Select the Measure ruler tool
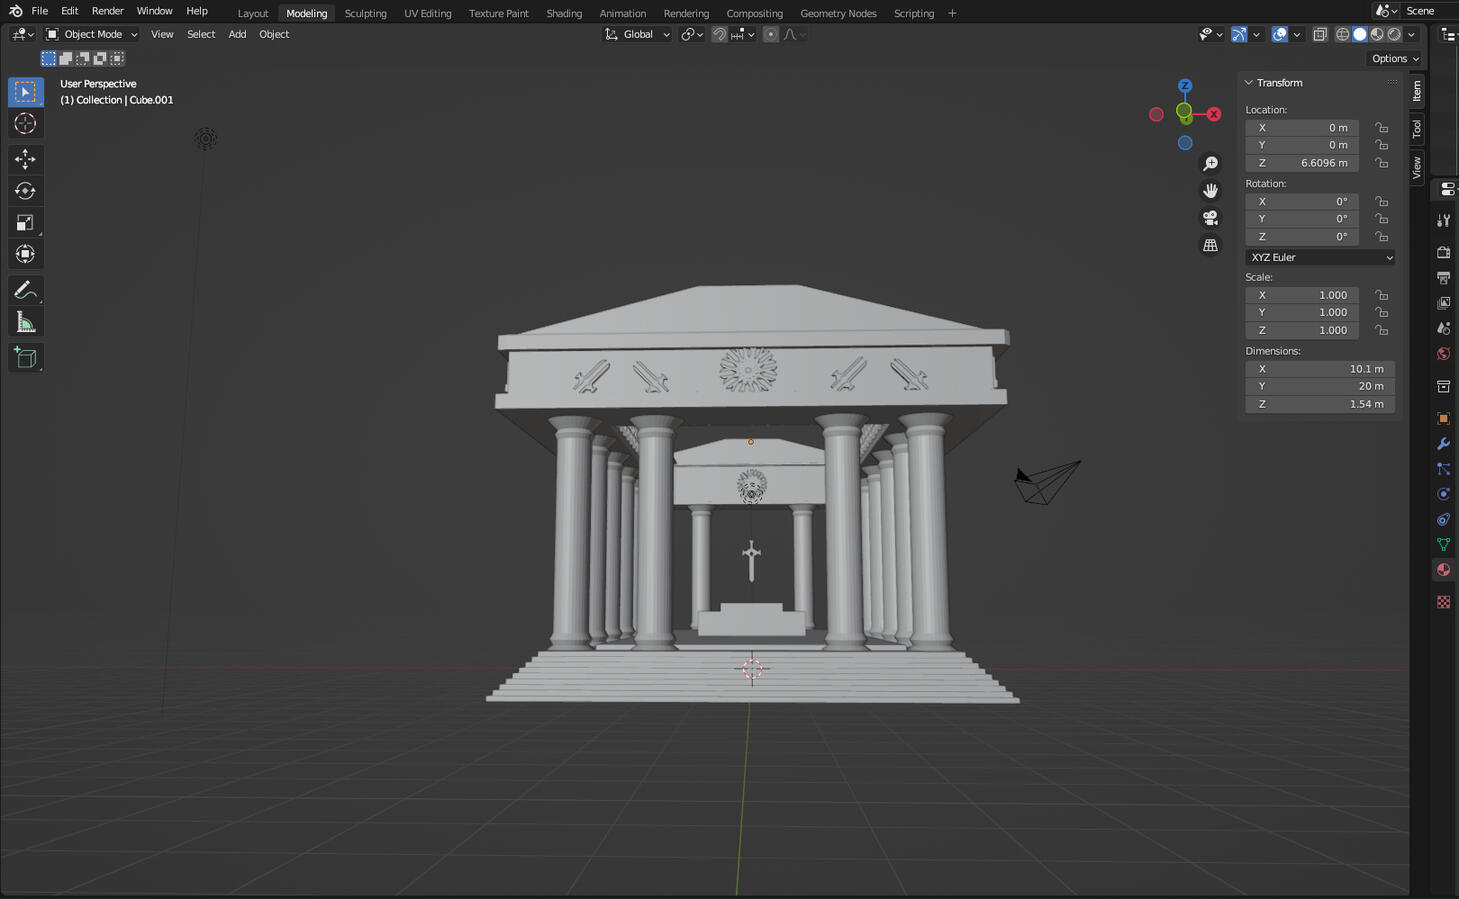The width and height of the screenshot is (1459, 899). [25, 323]
